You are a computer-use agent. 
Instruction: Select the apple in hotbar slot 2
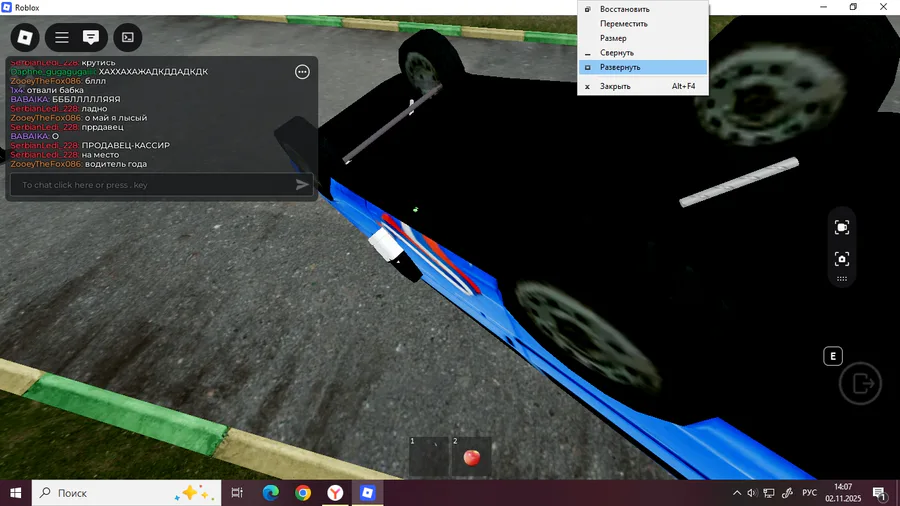[471, 456]
